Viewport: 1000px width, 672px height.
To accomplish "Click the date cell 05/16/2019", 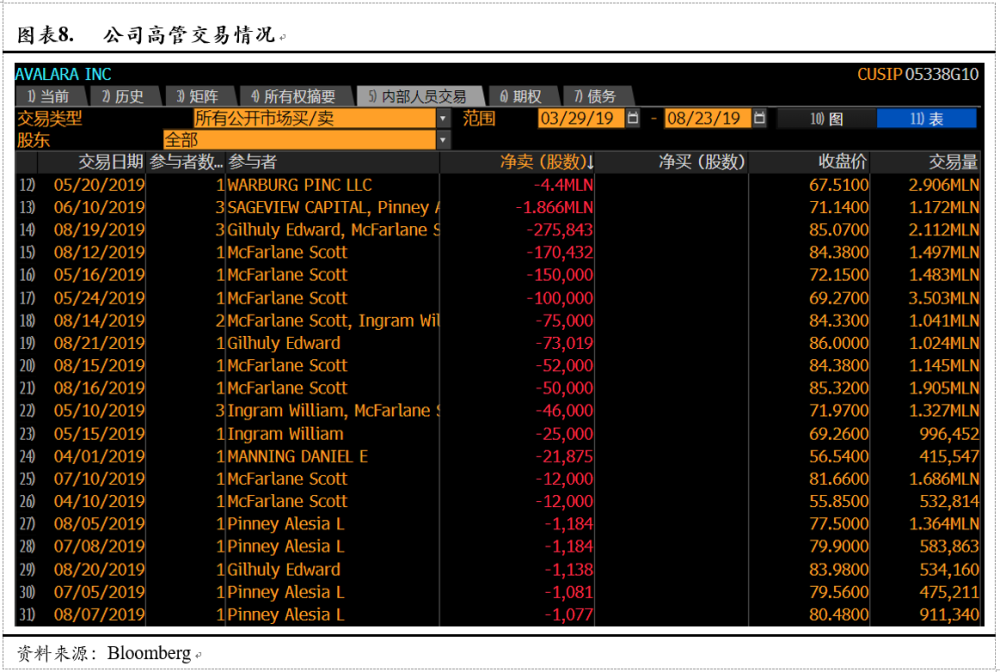I will [x=99, y=275].
